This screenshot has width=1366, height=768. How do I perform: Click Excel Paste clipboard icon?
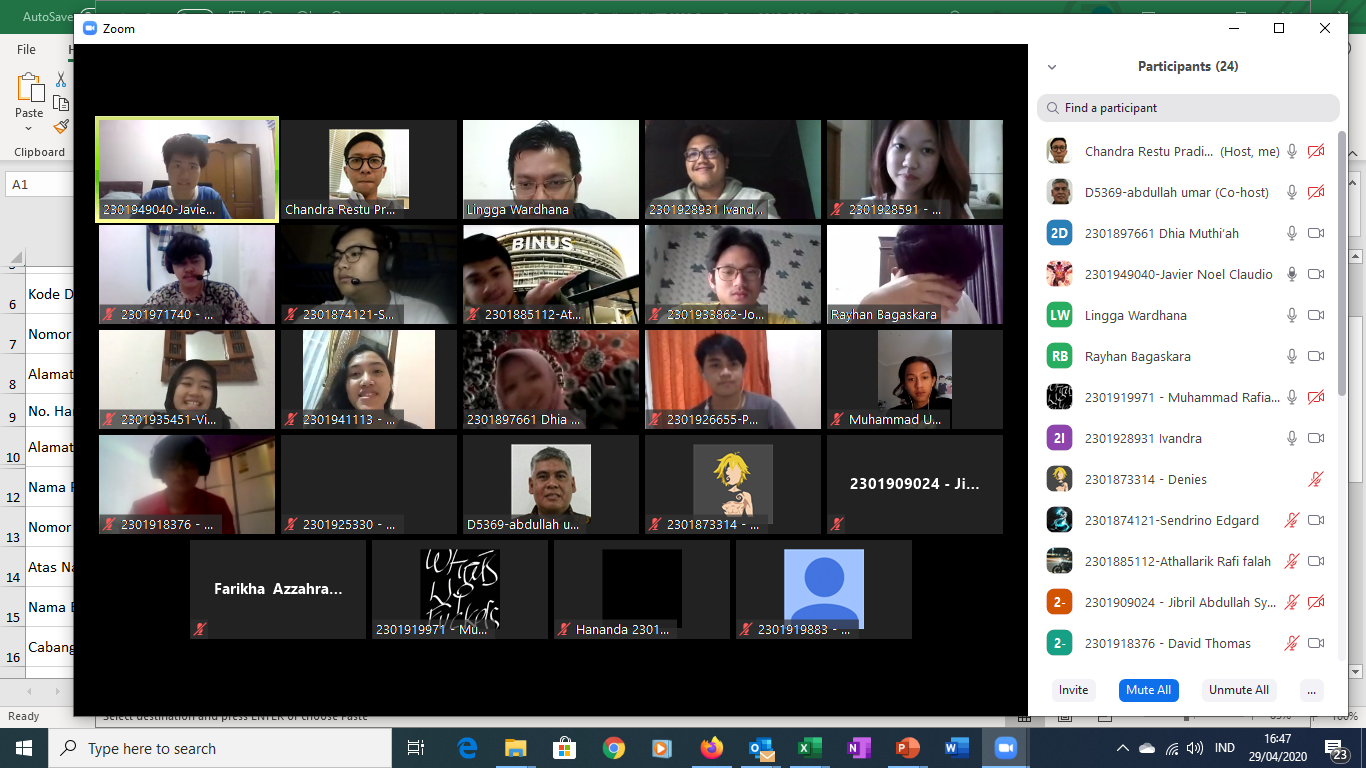pyautogui.click(x=30, y=87)
